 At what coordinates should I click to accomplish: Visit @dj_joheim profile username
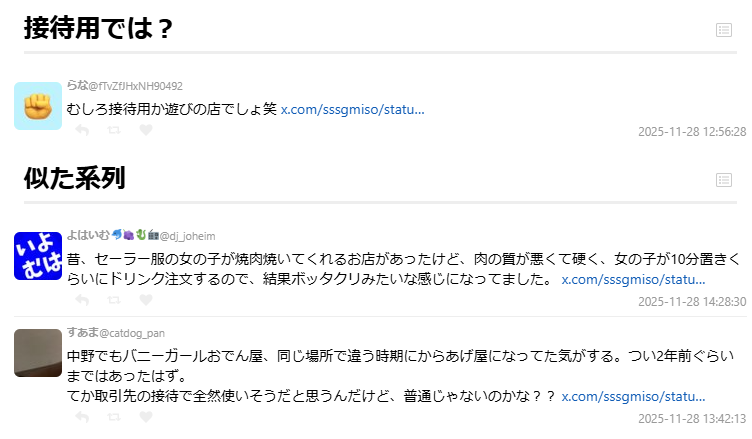click(188, 236)
